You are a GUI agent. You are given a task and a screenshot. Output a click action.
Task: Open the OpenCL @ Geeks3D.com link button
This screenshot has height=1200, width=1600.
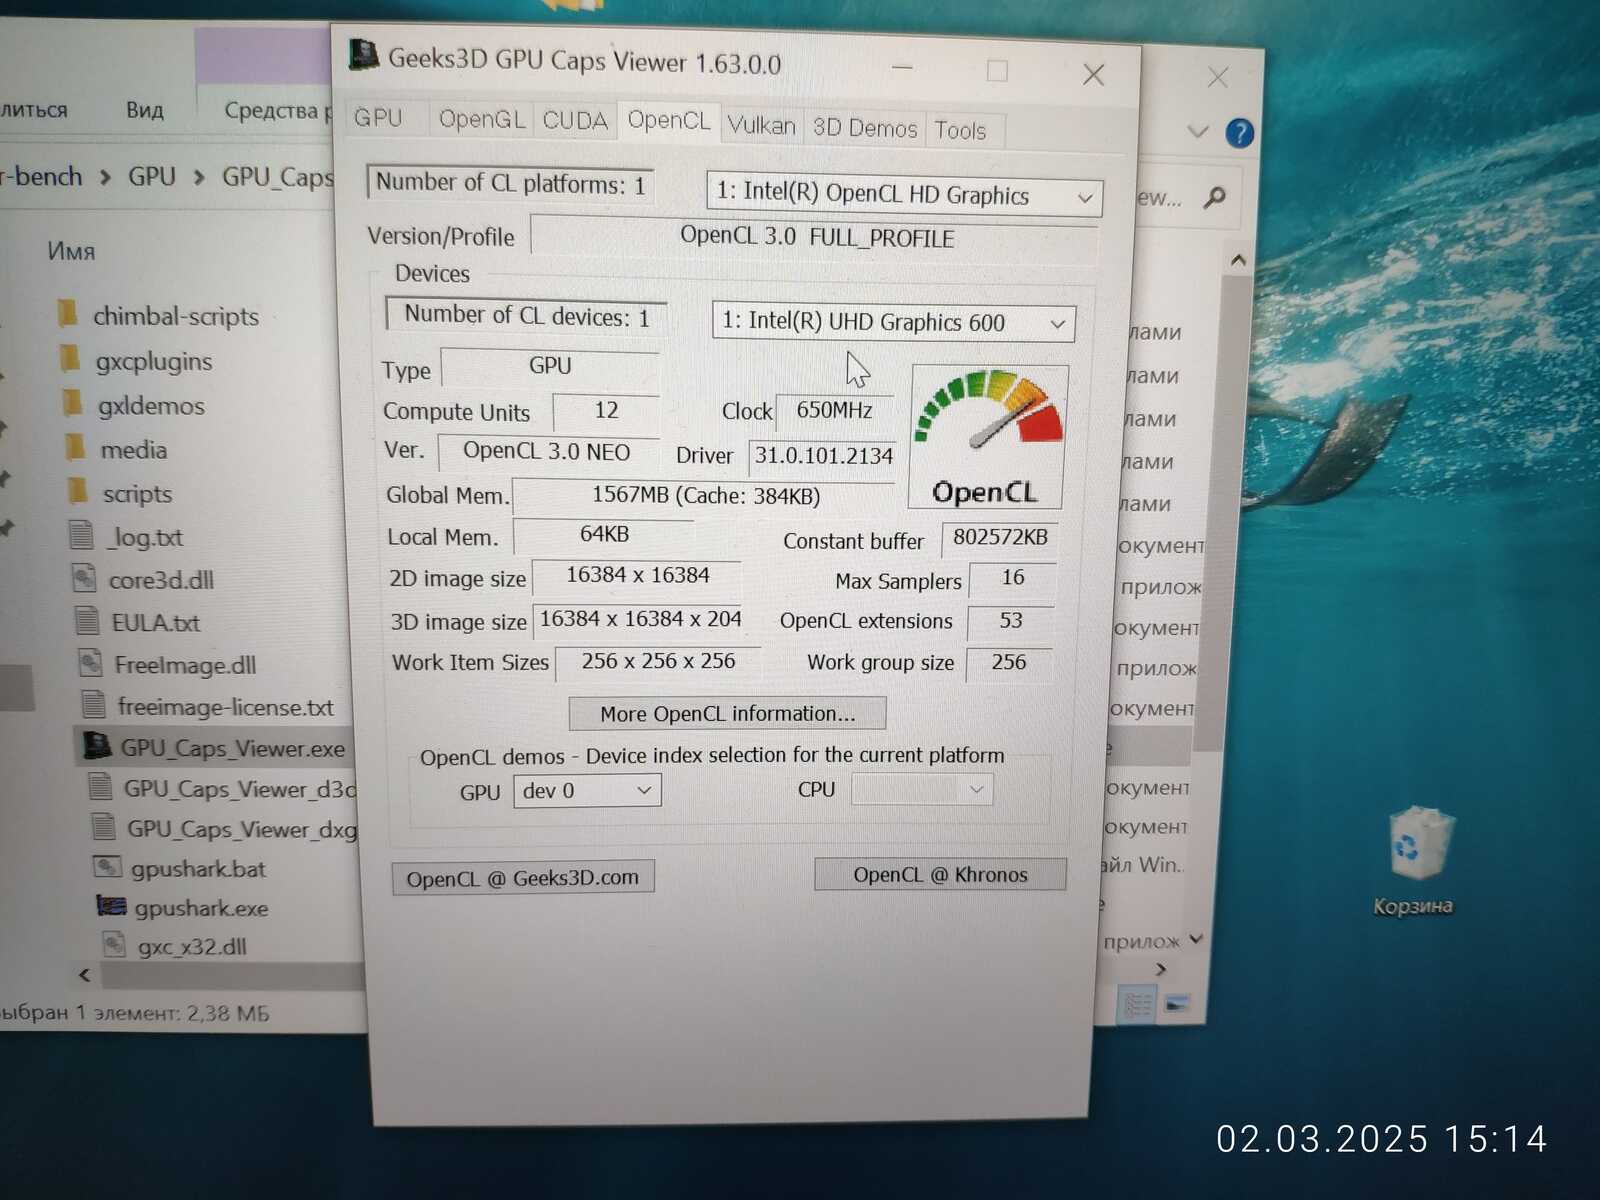pos(522,878)
